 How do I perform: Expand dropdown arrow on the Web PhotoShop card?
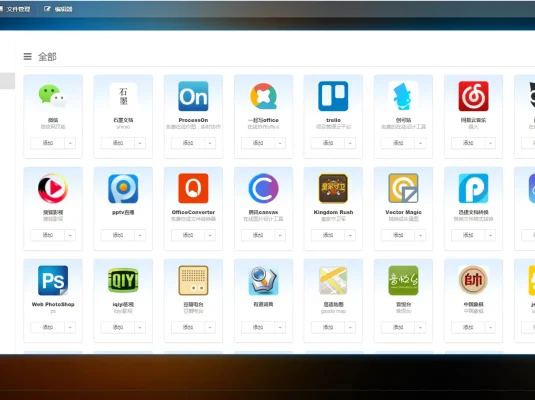coord(70,327)
